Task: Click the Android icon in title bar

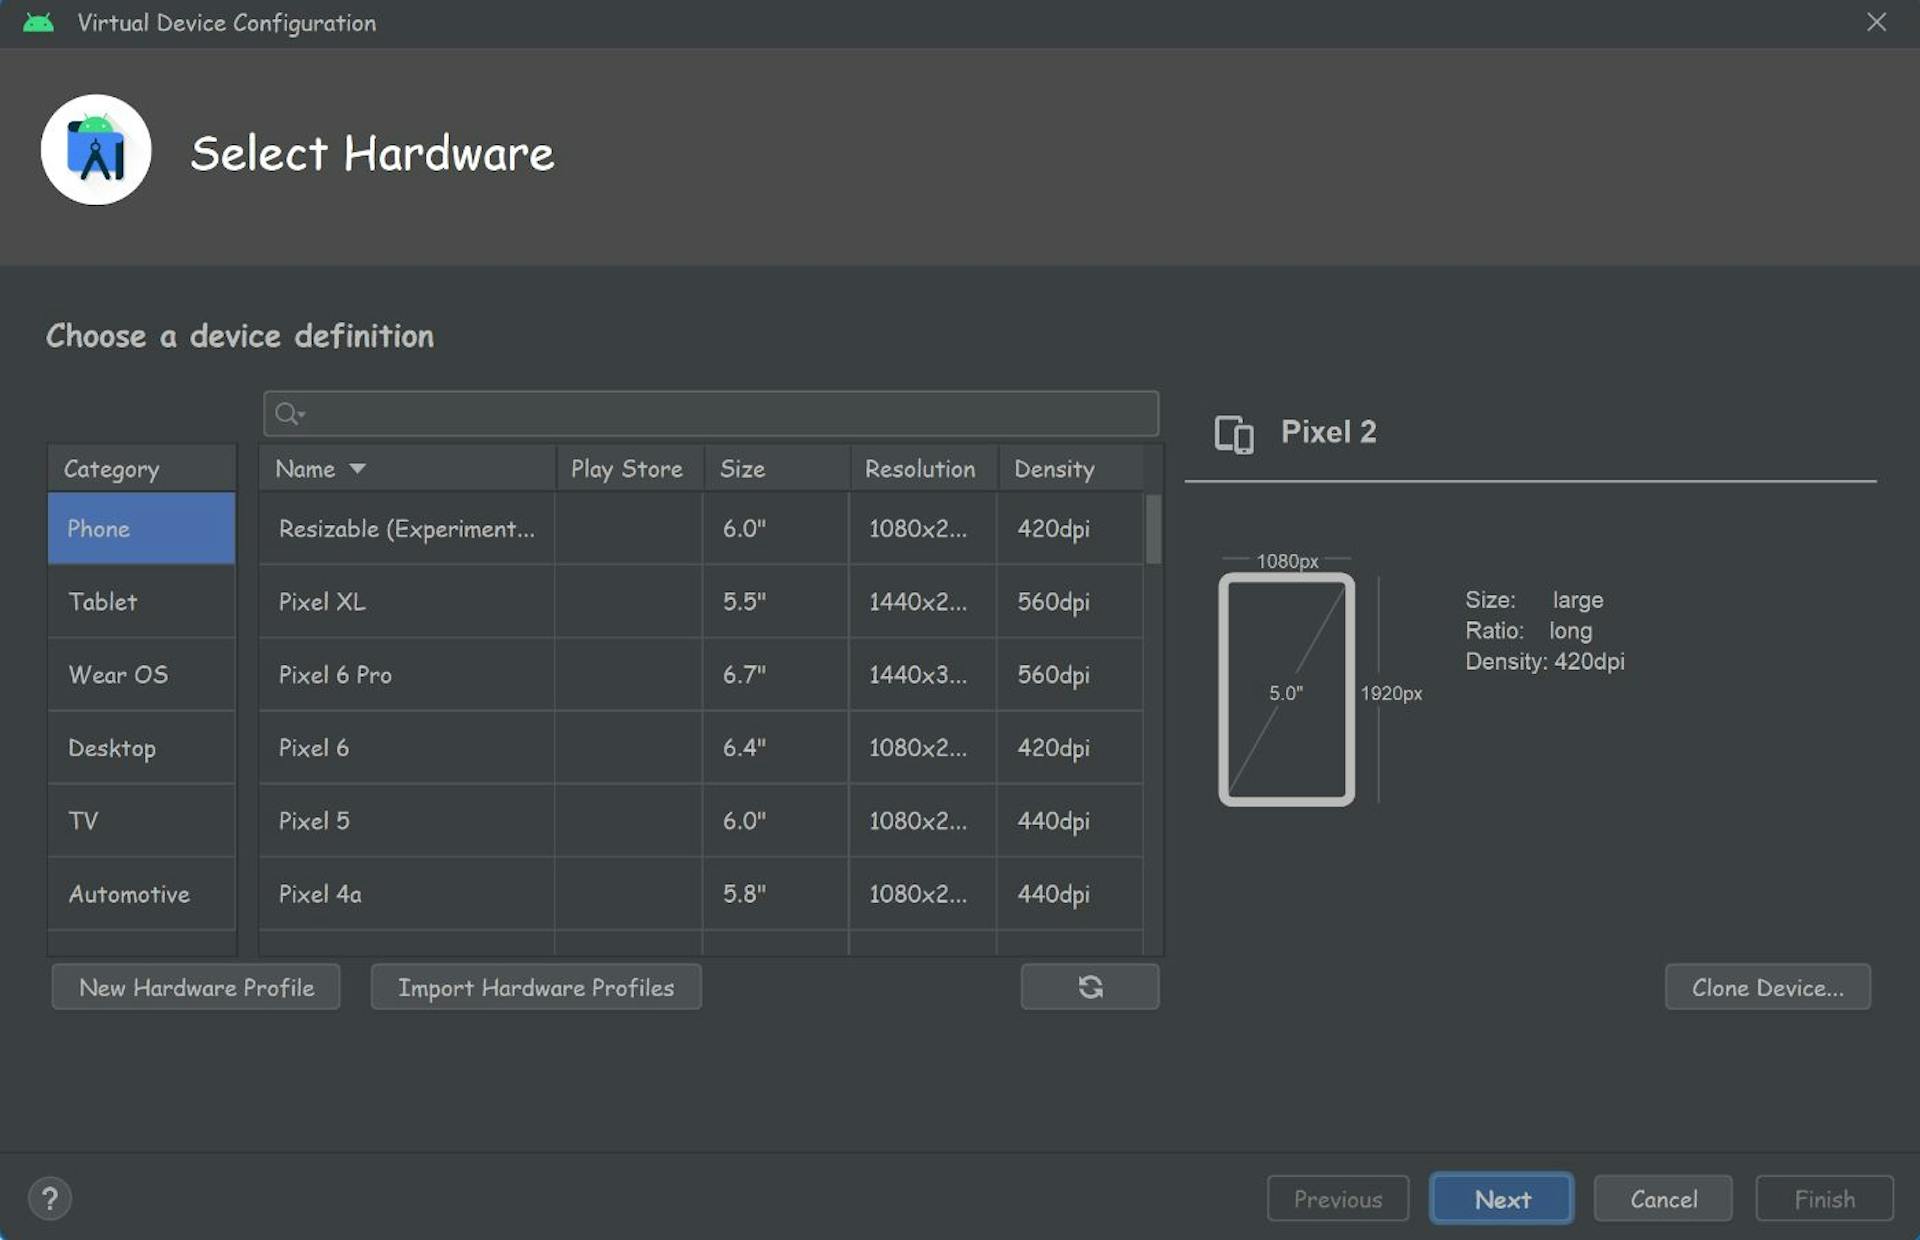Action: 38,22
